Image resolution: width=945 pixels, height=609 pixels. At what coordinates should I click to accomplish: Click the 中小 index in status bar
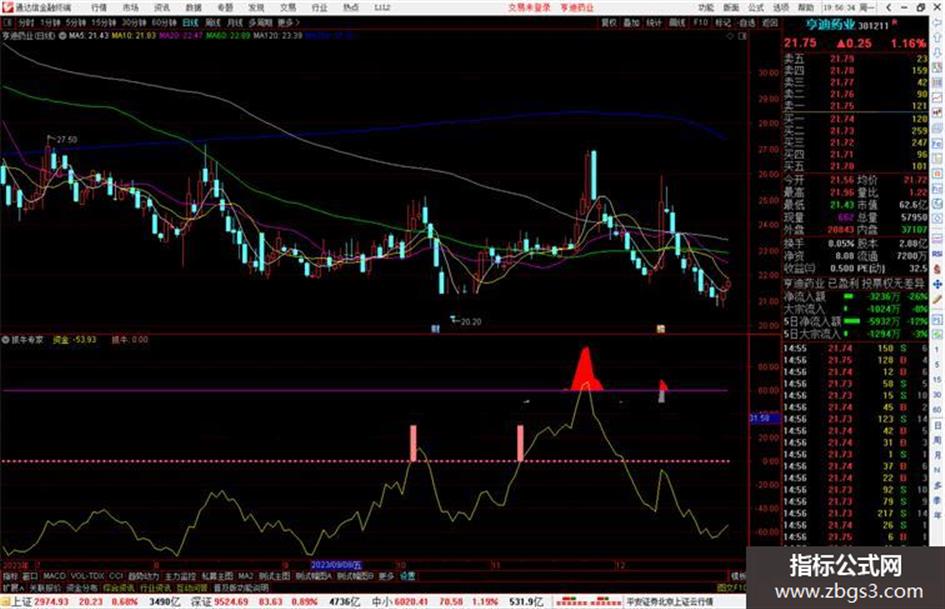pyautogui.click(x=381, y=602)
